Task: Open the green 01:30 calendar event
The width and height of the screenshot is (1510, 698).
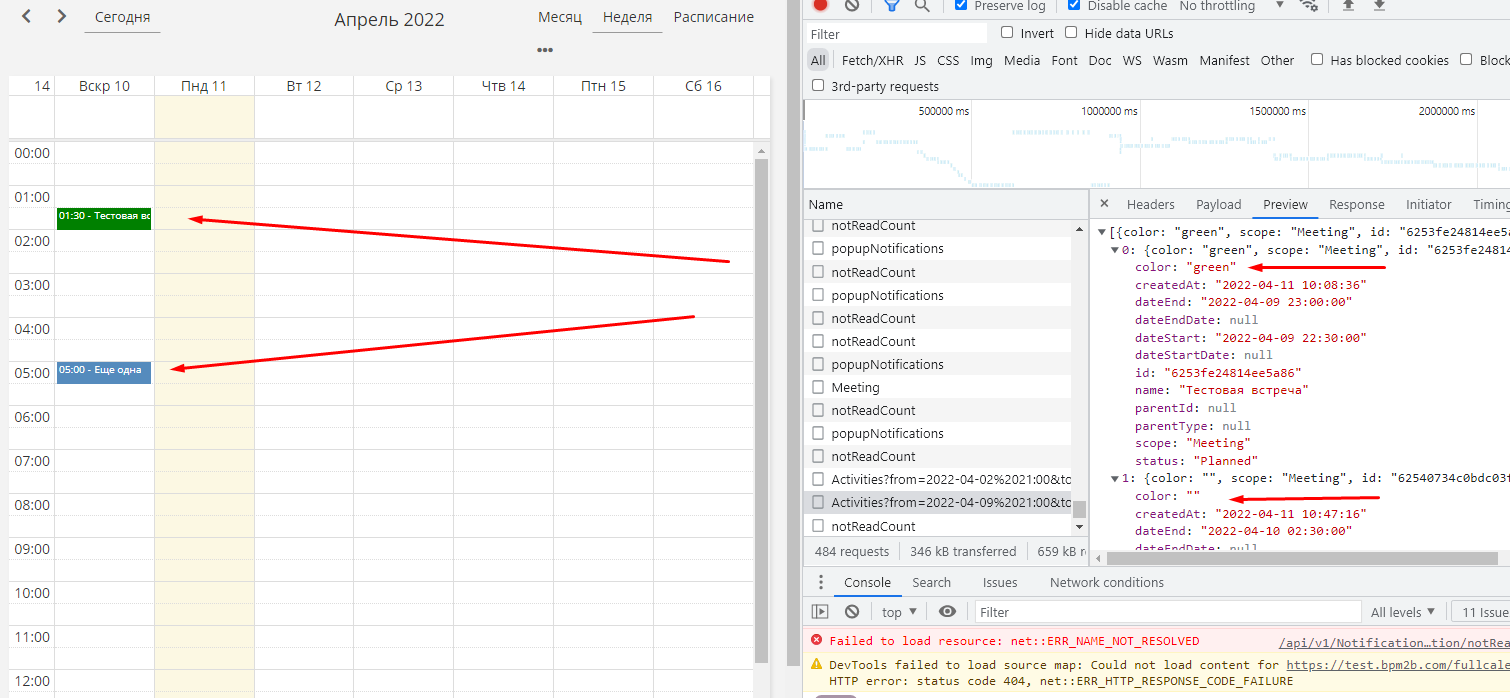Action: click(104, 217)
